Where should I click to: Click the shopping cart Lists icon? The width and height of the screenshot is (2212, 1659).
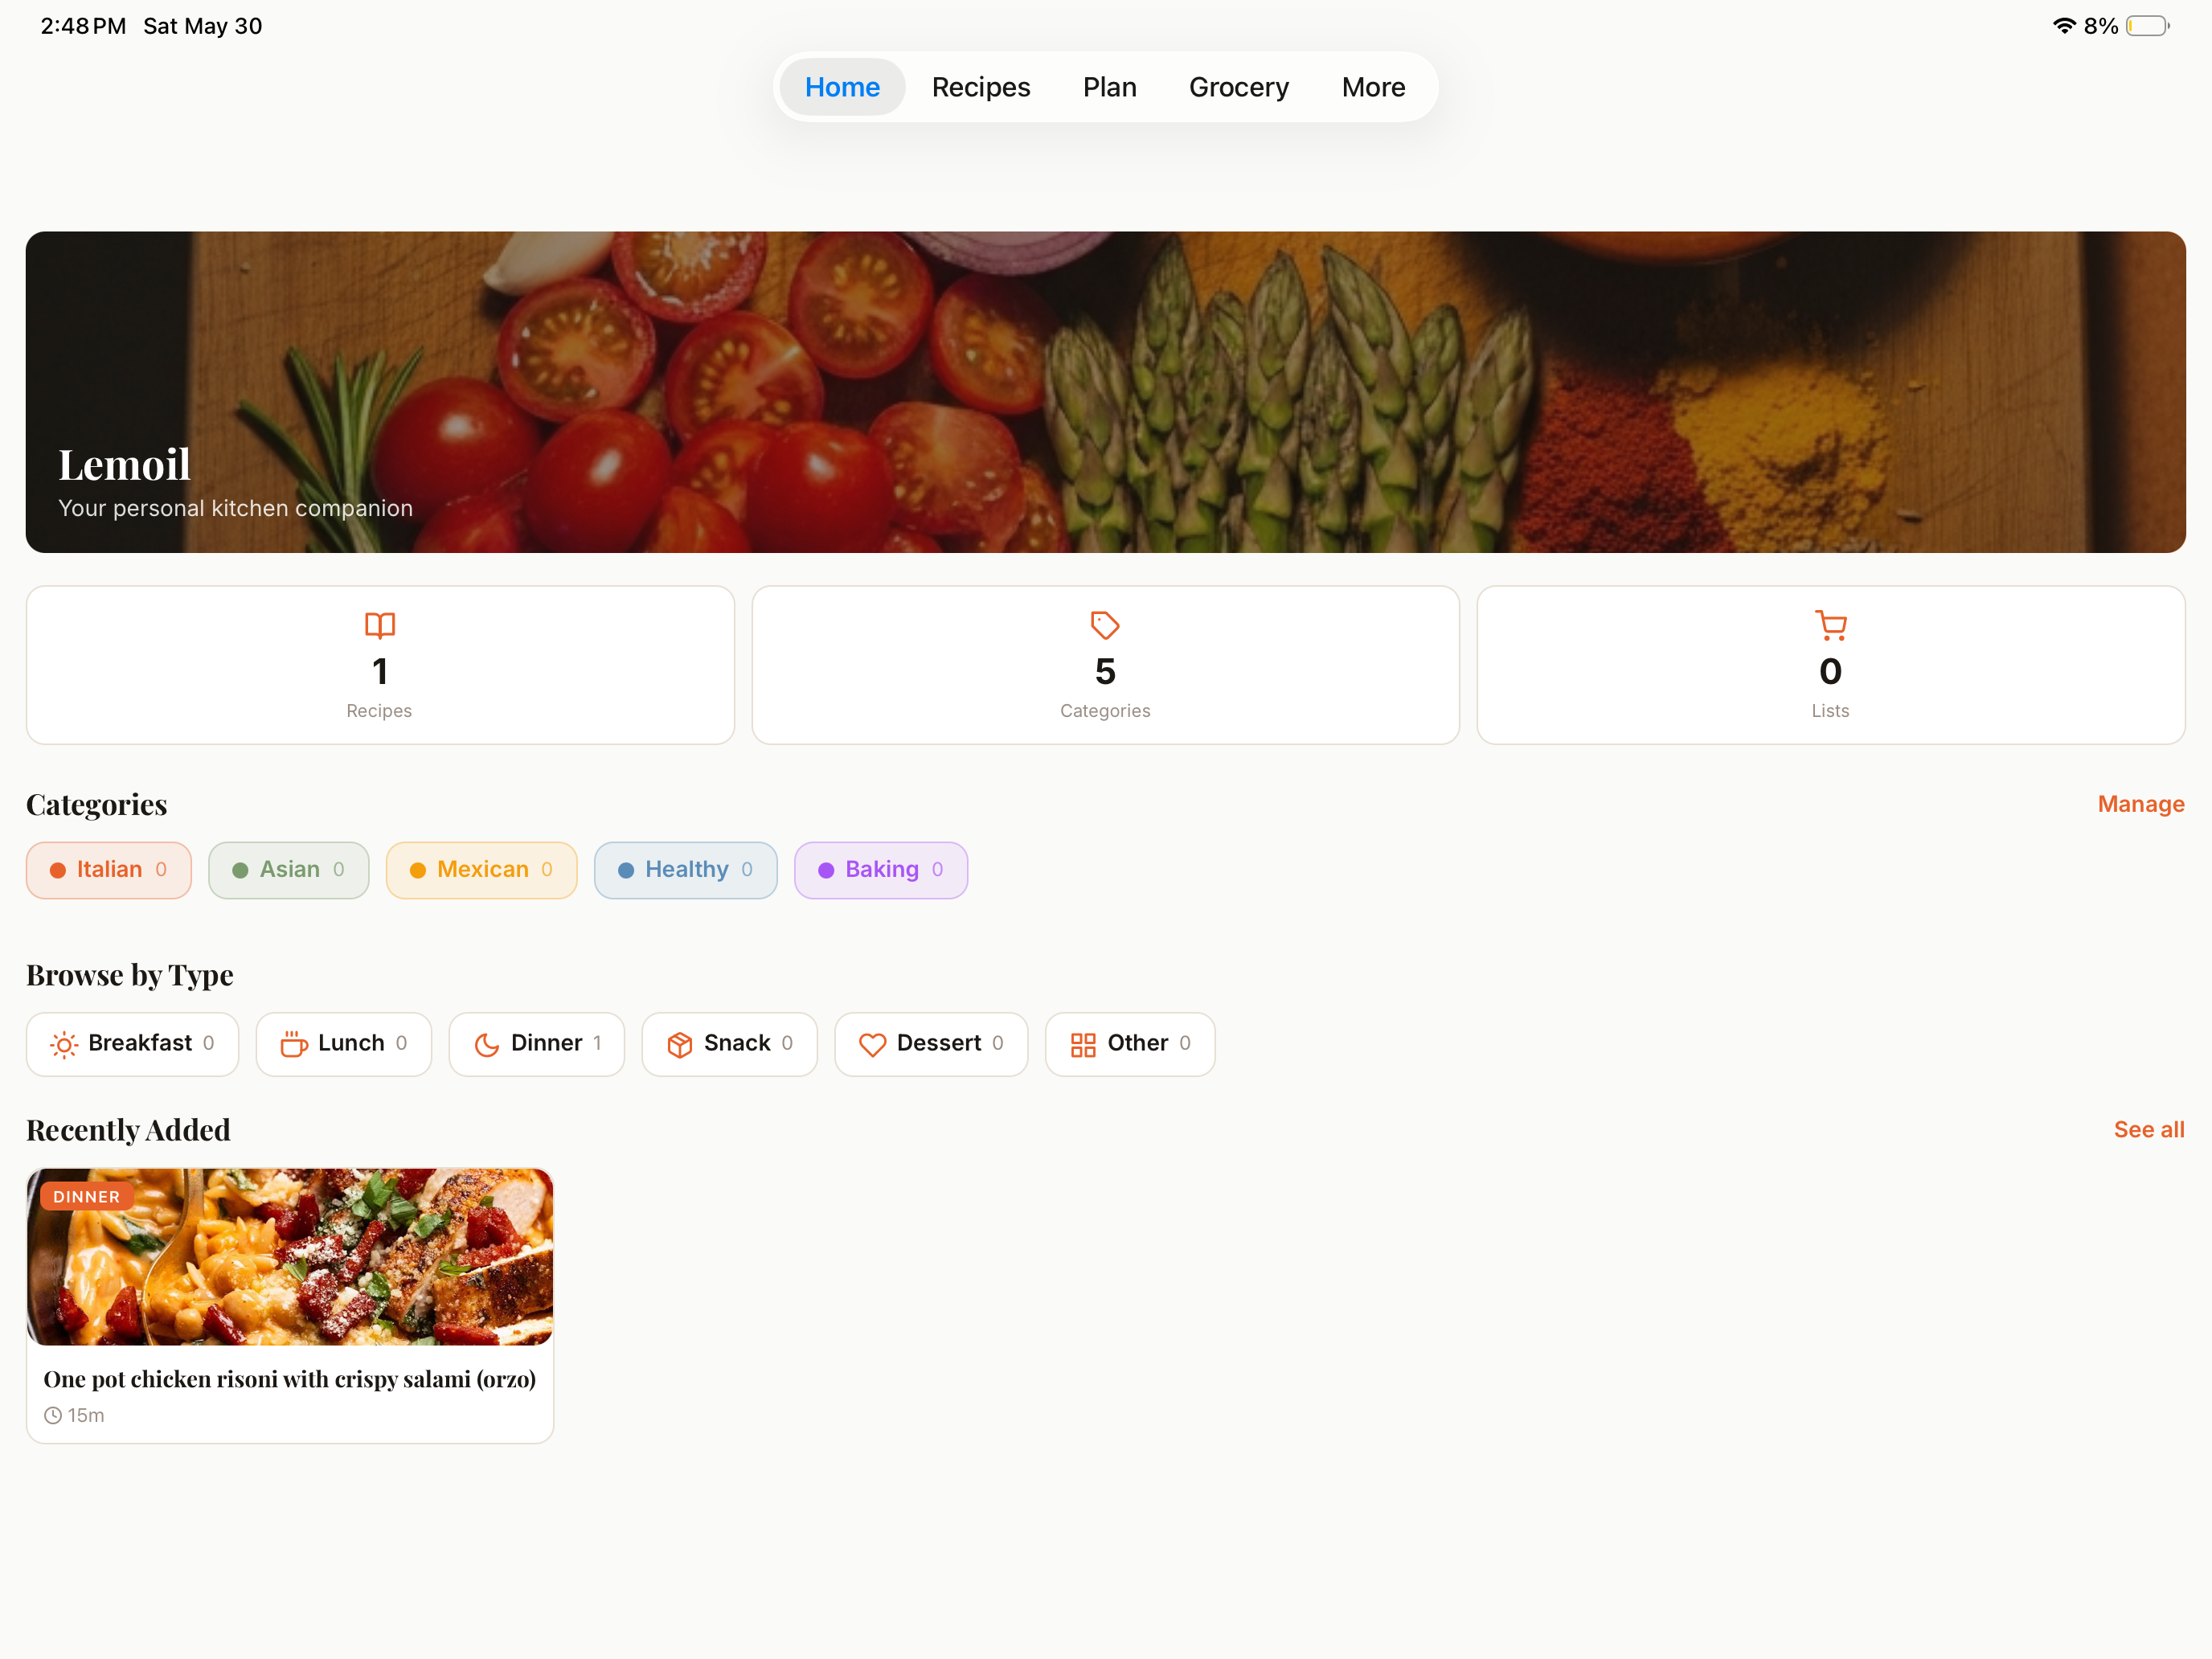pos(1830,625)
